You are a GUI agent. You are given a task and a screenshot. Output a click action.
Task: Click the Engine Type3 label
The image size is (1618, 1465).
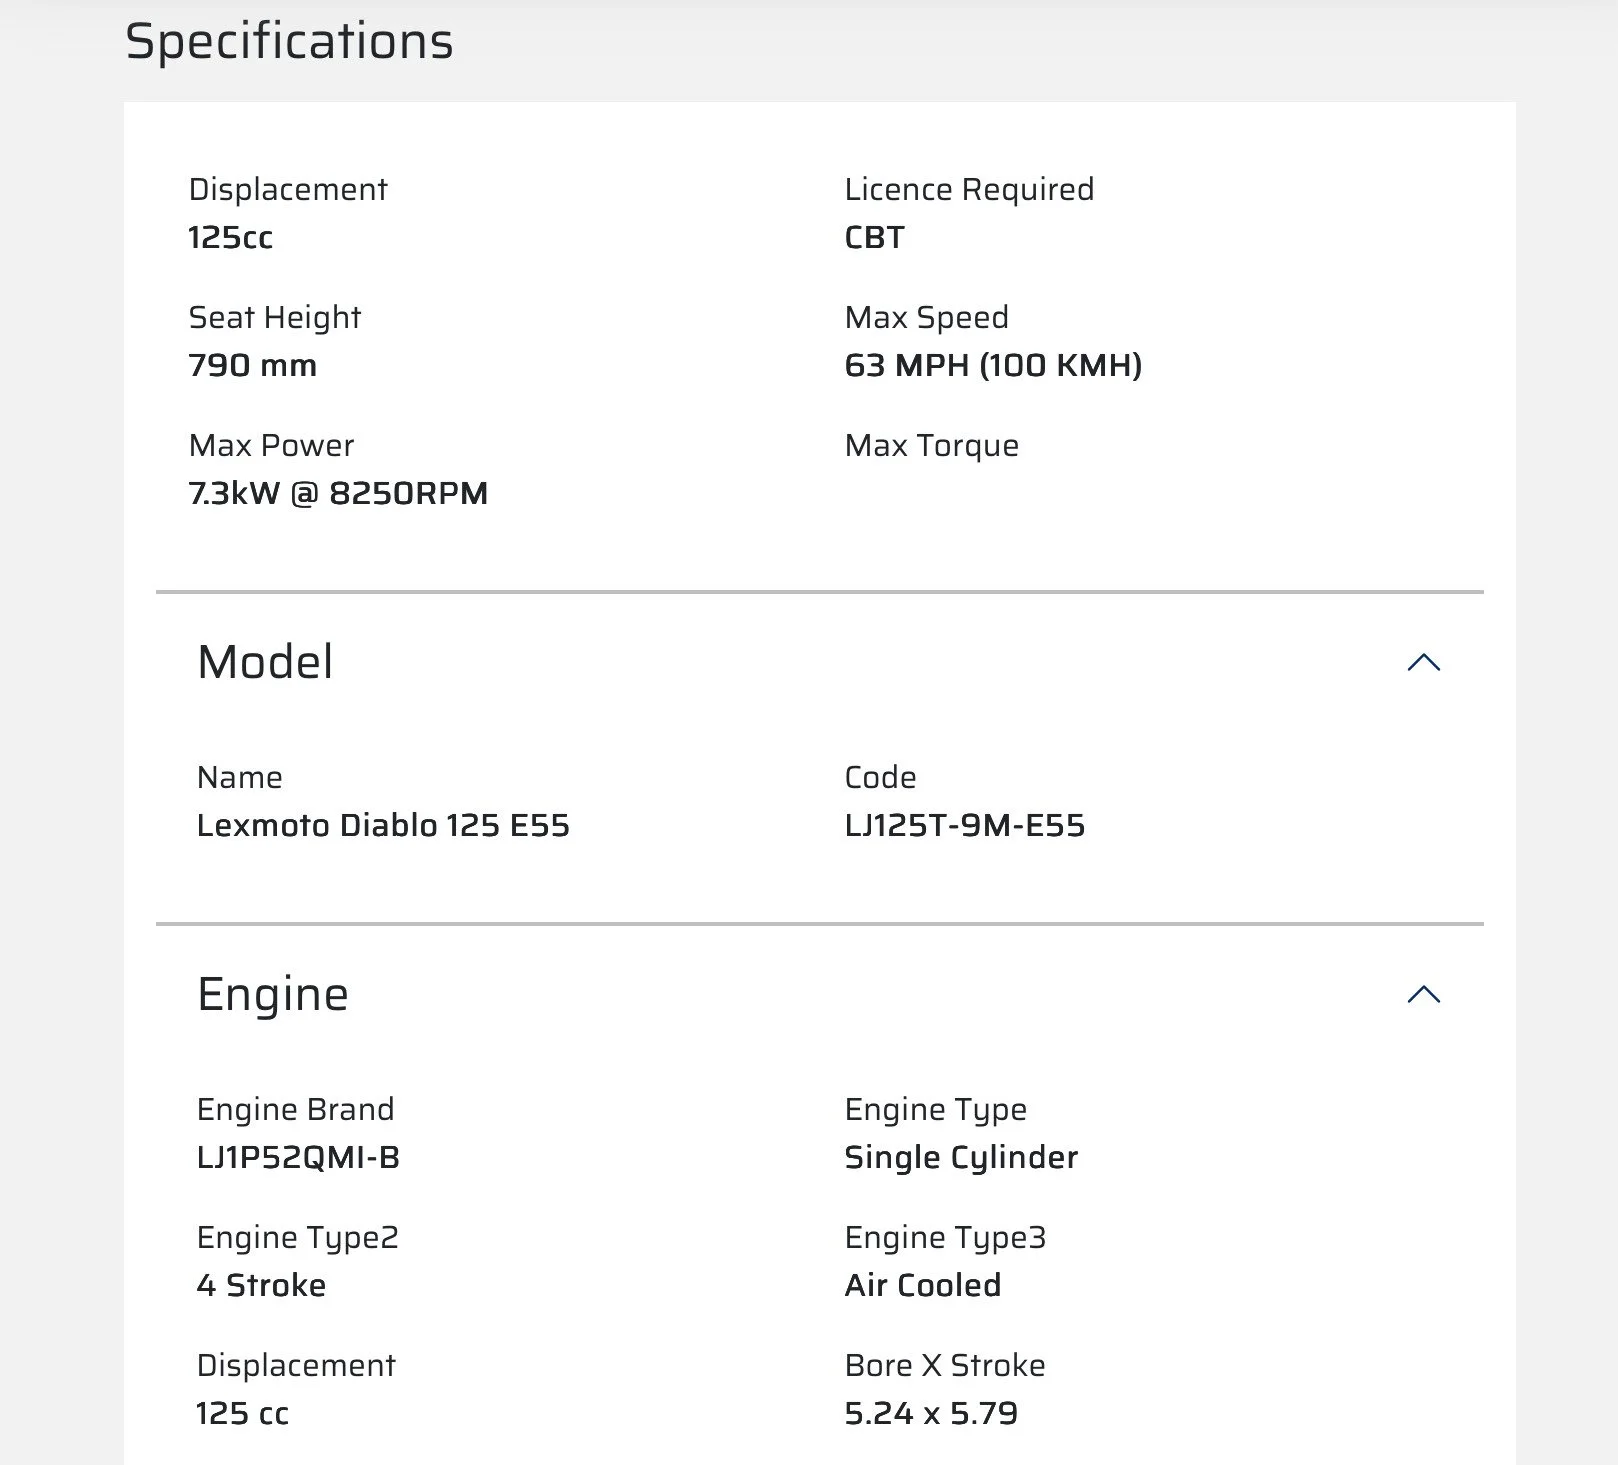[945, 1238]
